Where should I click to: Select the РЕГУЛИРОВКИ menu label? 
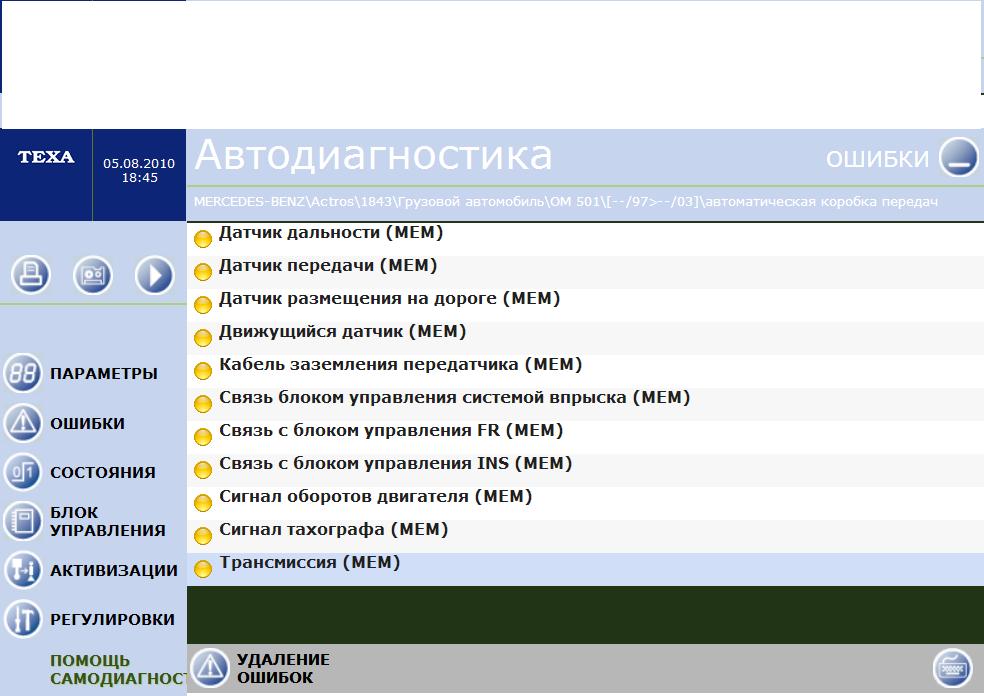112,619
